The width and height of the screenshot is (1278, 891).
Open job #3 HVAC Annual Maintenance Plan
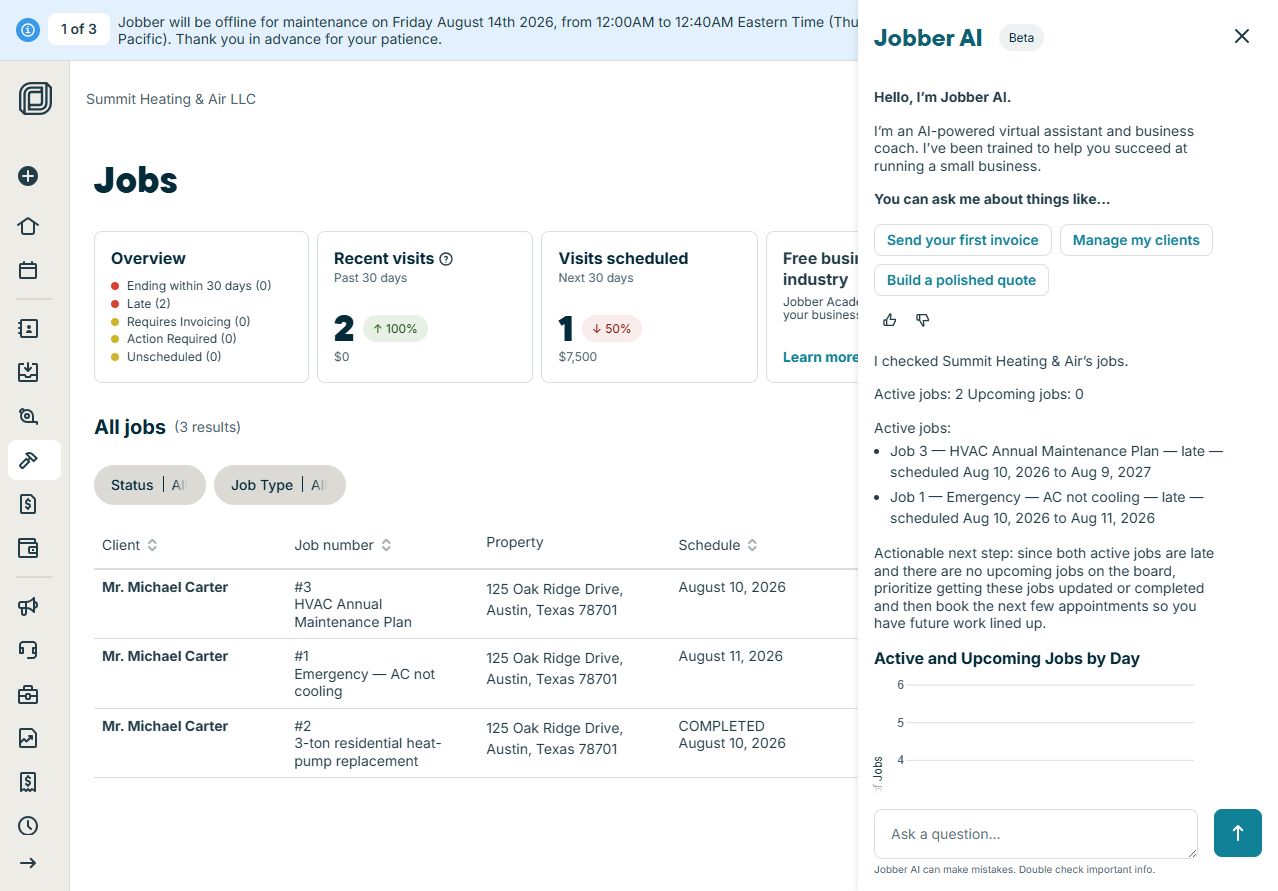(x=475, y=604)
